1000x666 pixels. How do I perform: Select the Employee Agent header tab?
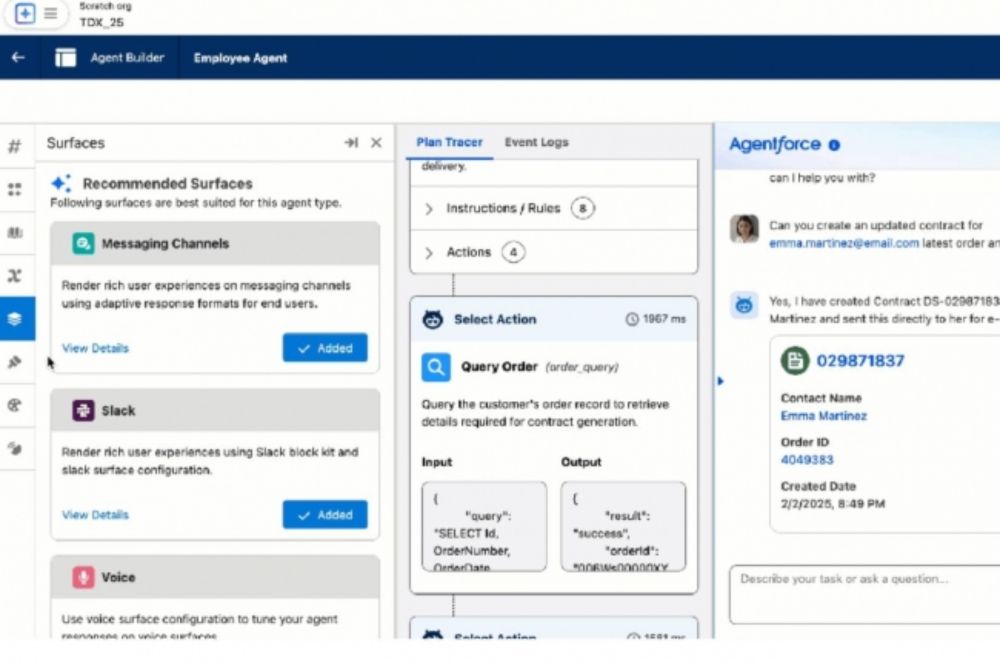[240, 58]
